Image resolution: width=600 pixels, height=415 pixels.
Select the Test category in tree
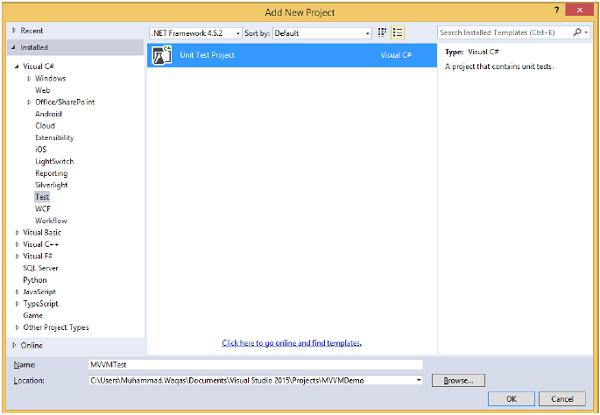coord(42,197)
